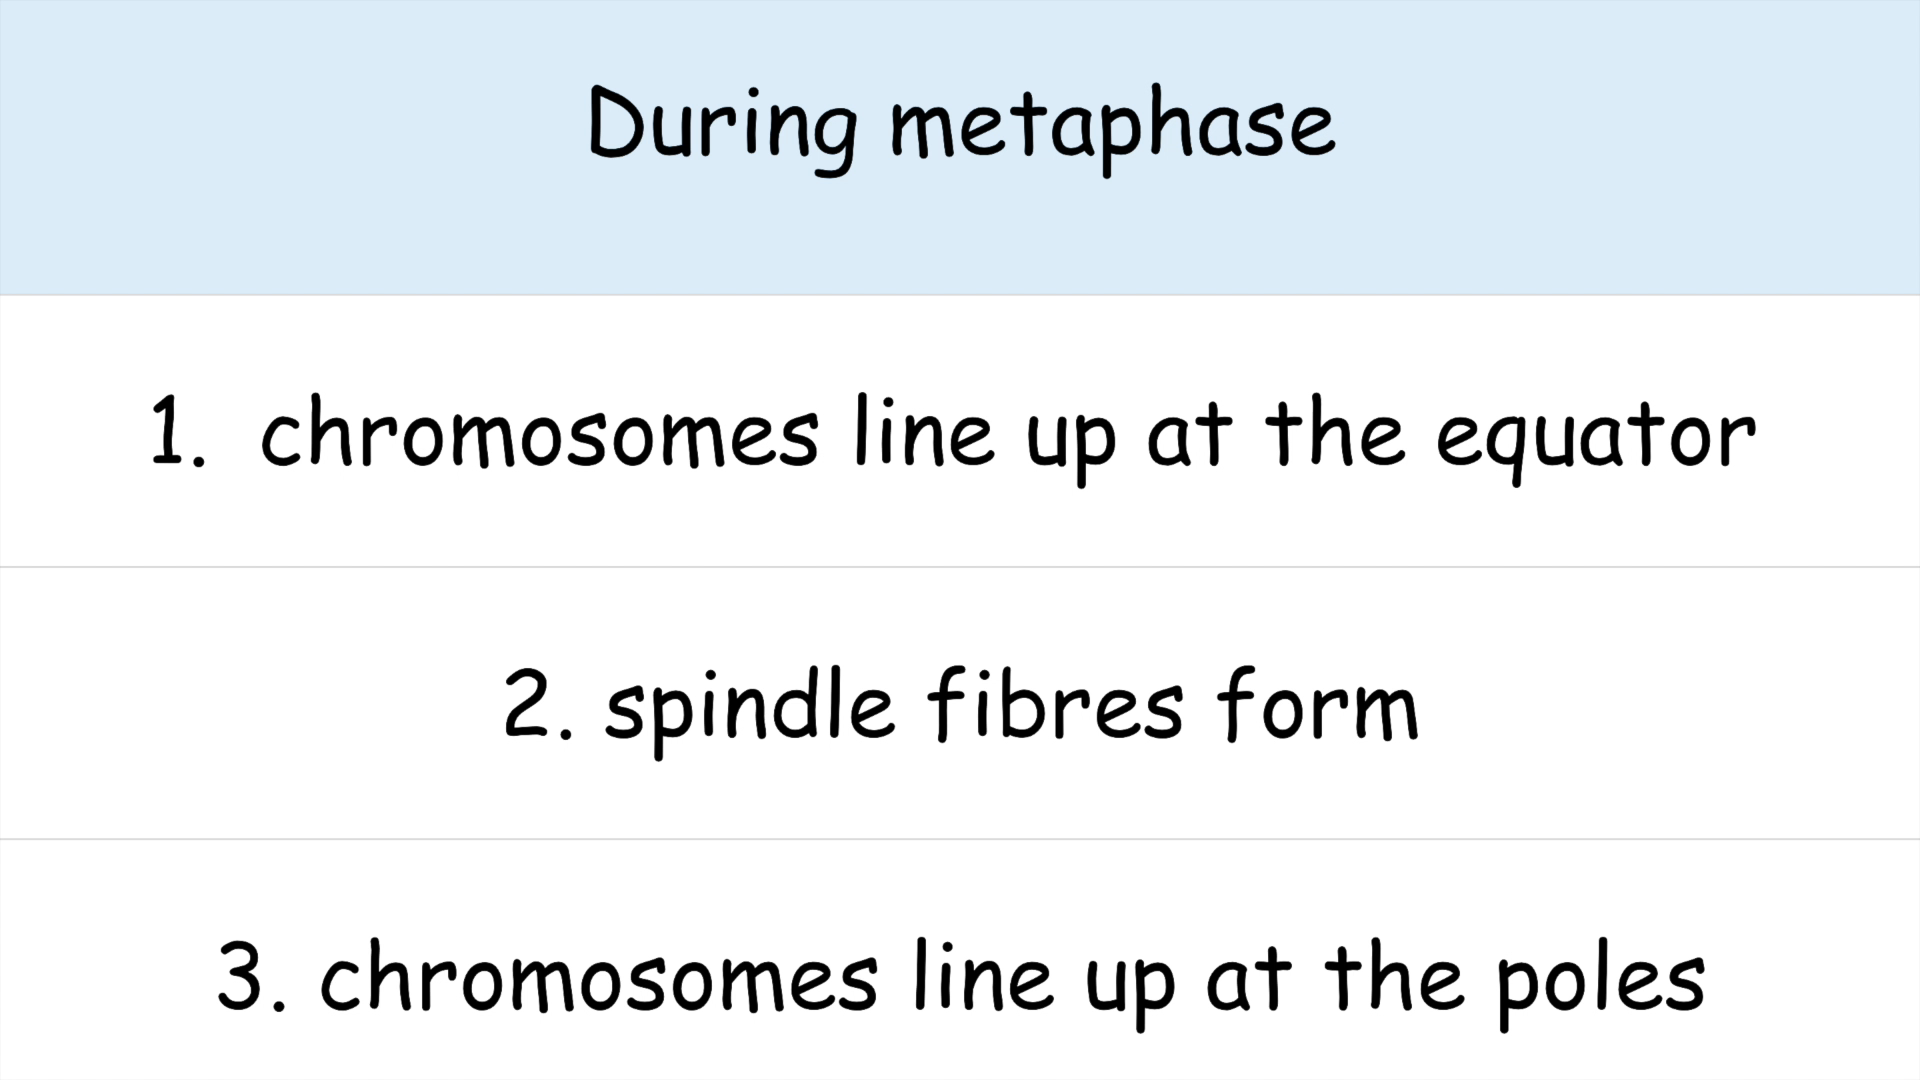Click the number "2." answer label

click(x=538, y=706)
